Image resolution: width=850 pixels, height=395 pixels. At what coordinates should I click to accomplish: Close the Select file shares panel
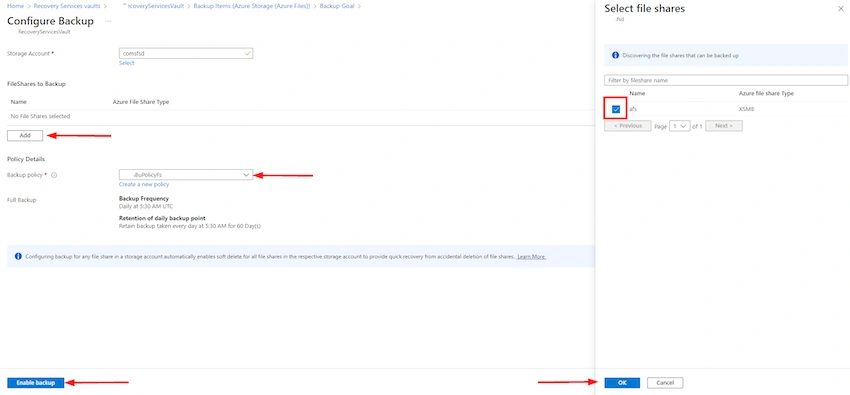841,9
